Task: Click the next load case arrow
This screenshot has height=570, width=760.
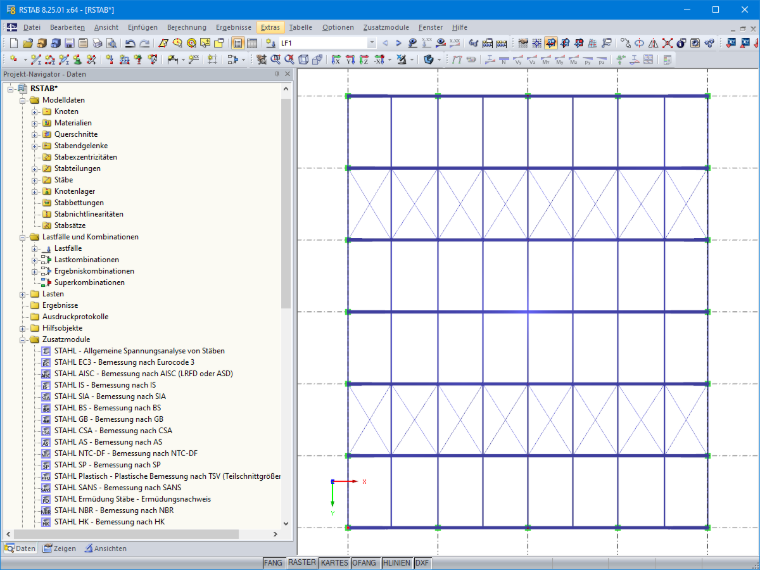Action: coord(398,43)
